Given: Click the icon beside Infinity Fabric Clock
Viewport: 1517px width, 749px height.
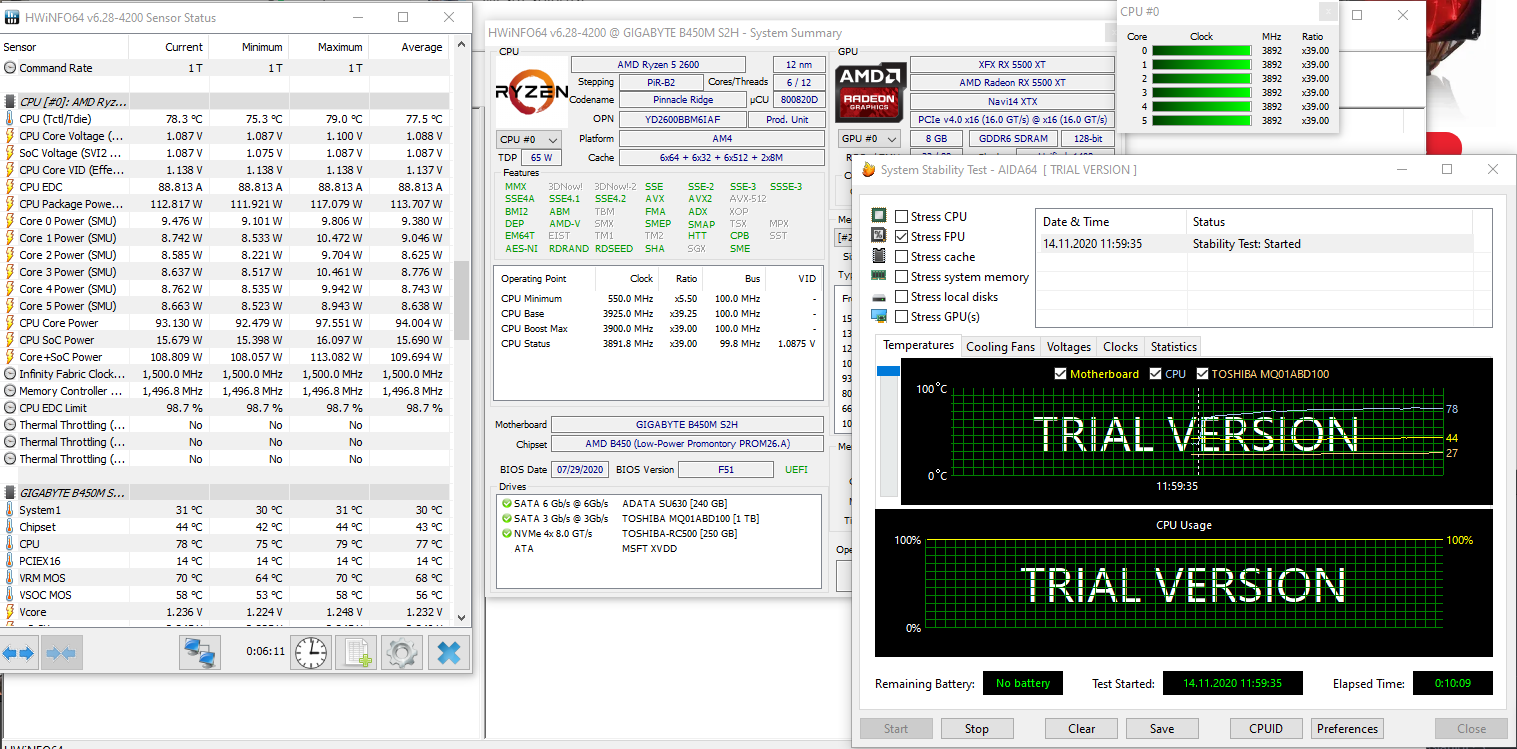Looking at the screenshot, I should pyautogui.click(x=10, y=374).
